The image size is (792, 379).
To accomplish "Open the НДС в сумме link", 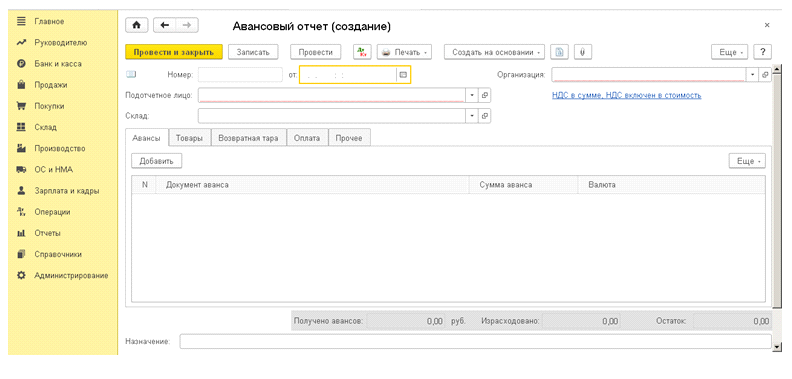I will pos(626,95).
